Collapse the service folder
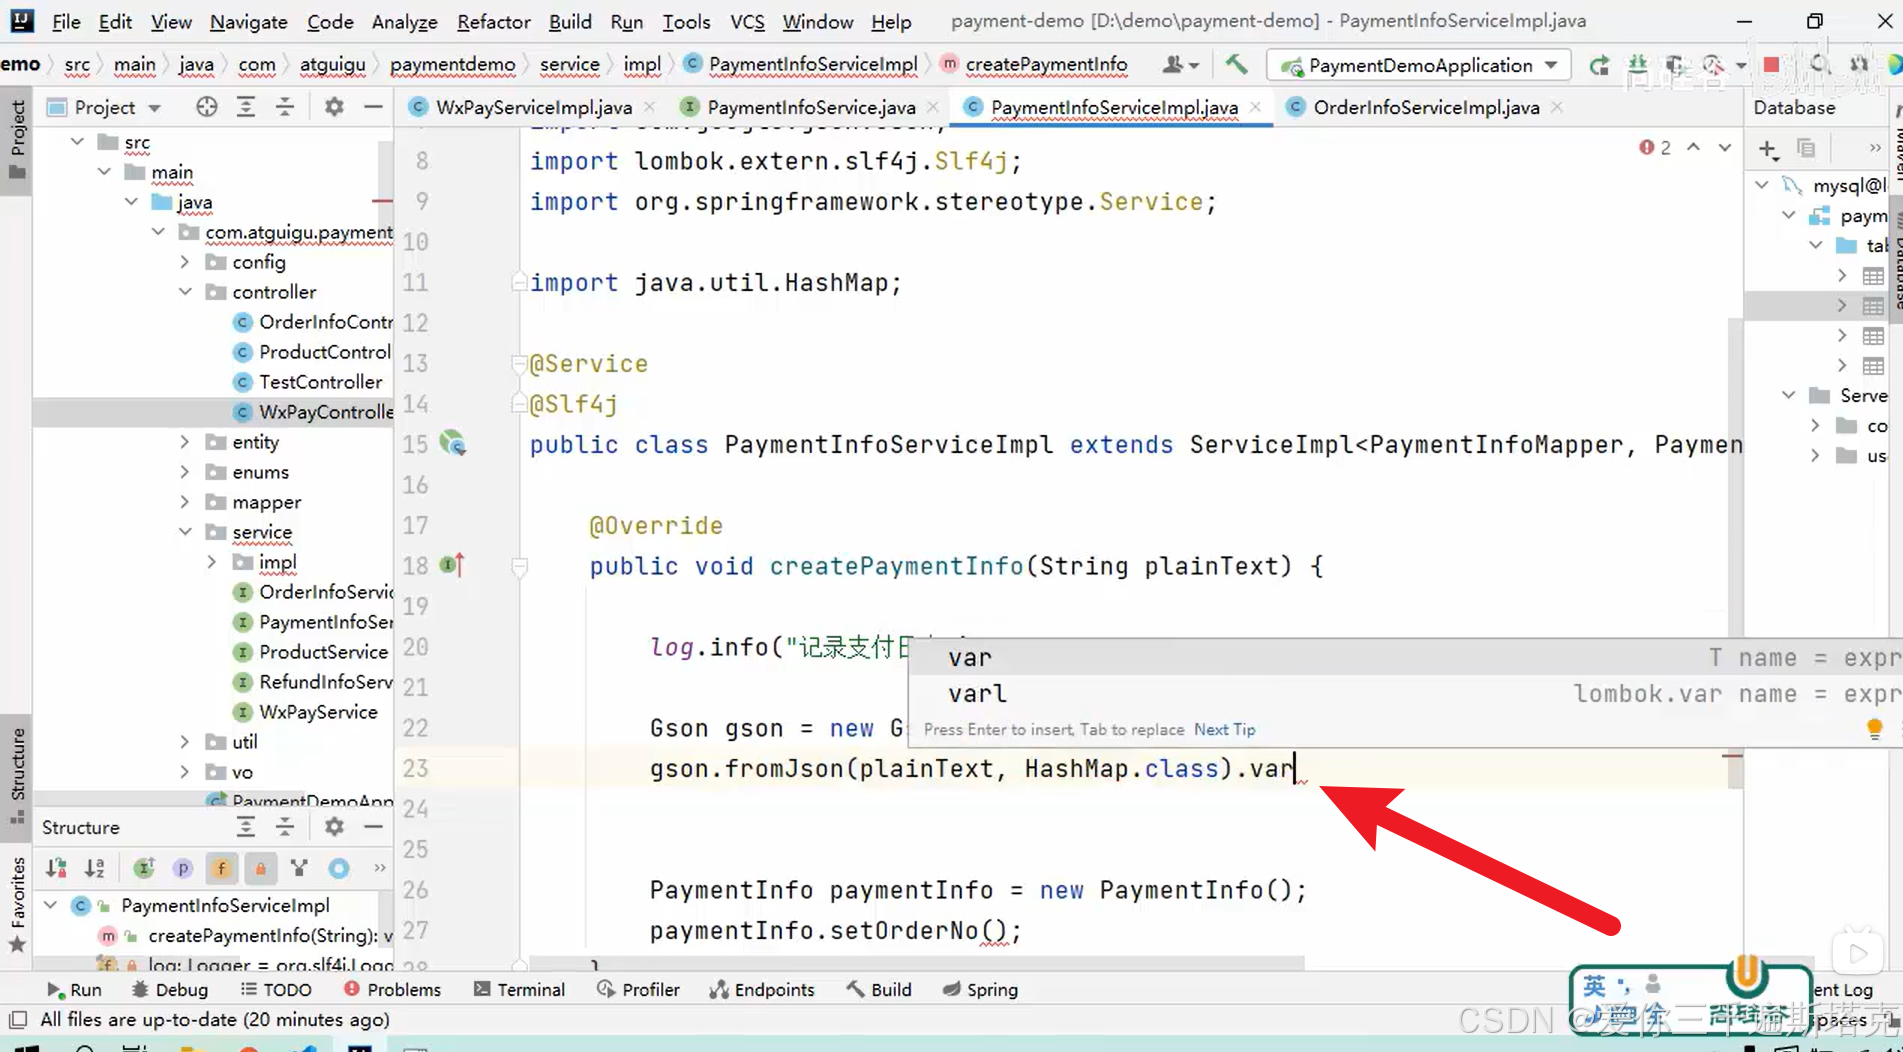This screenshot has width=1903, height=1052. 185,532
